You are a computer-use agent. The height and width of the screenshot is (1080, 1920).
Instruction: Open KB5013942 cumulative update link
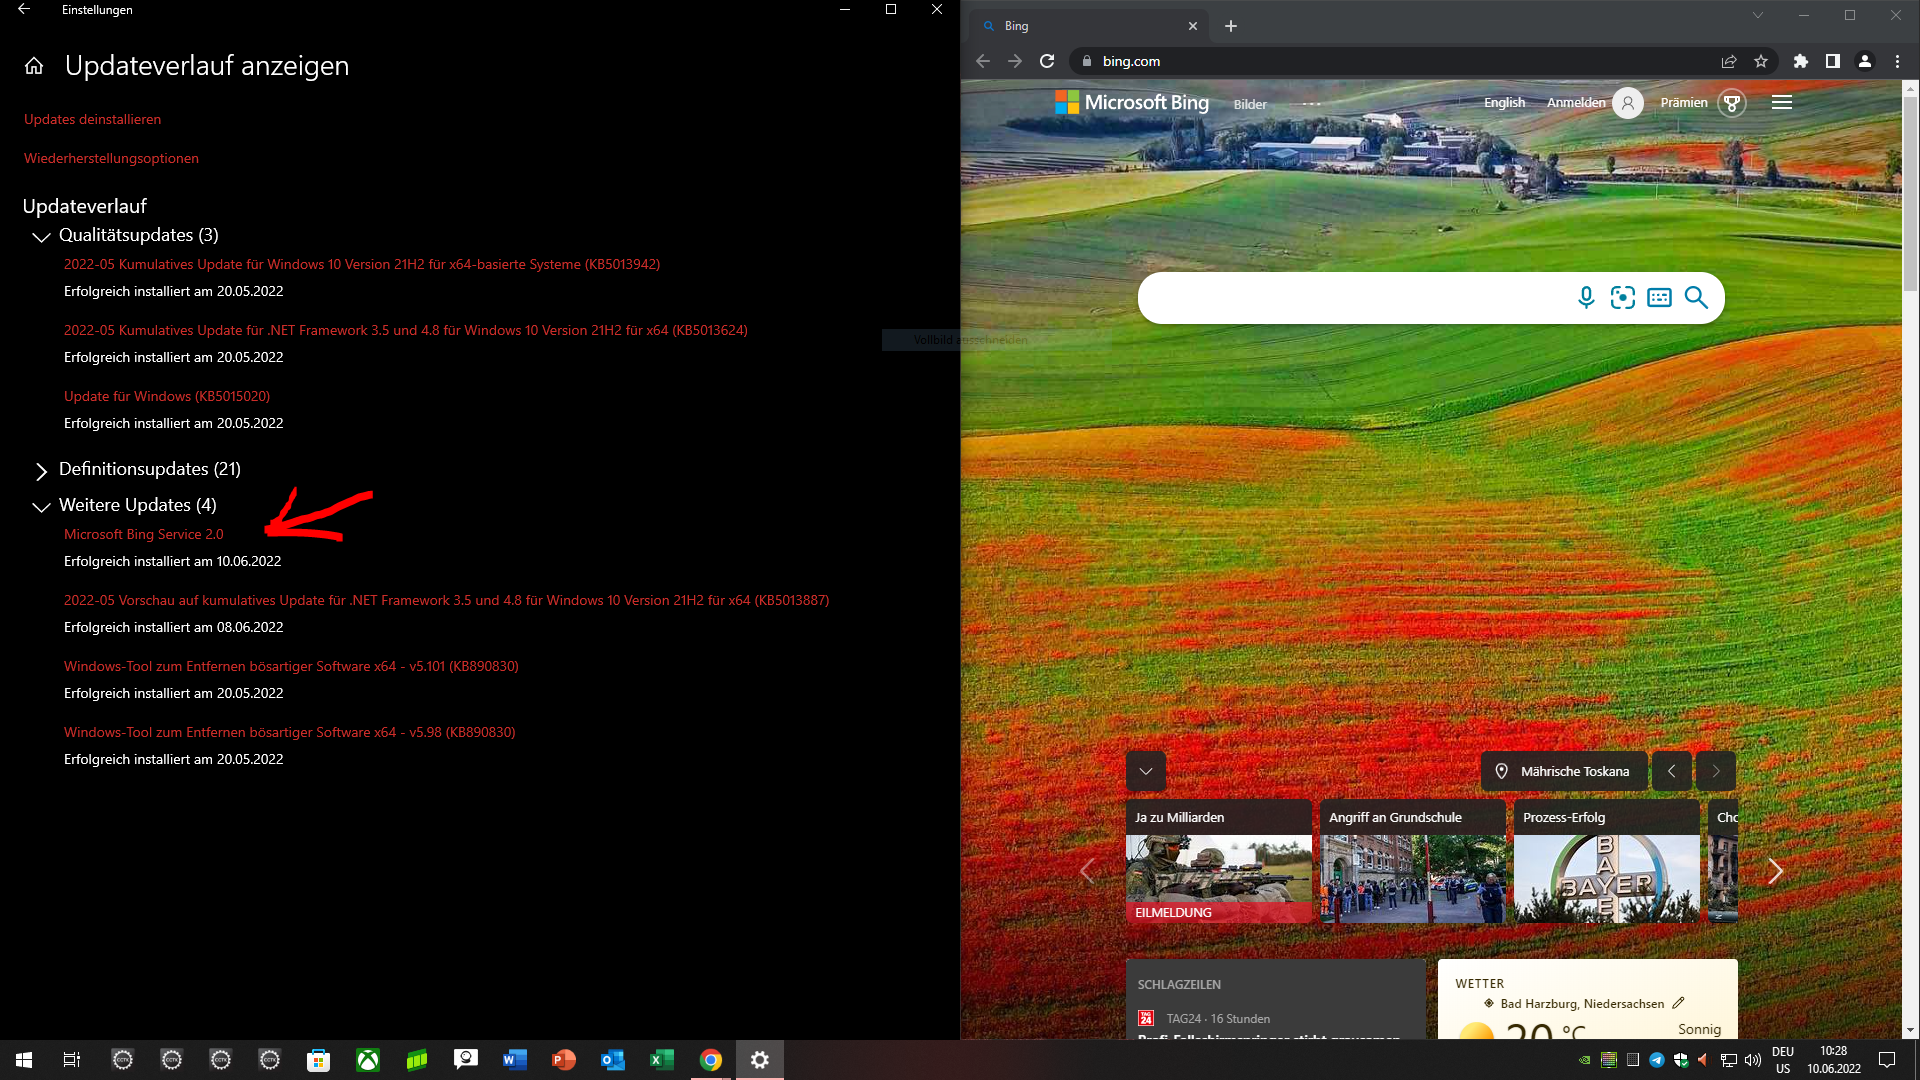[362, 264]
